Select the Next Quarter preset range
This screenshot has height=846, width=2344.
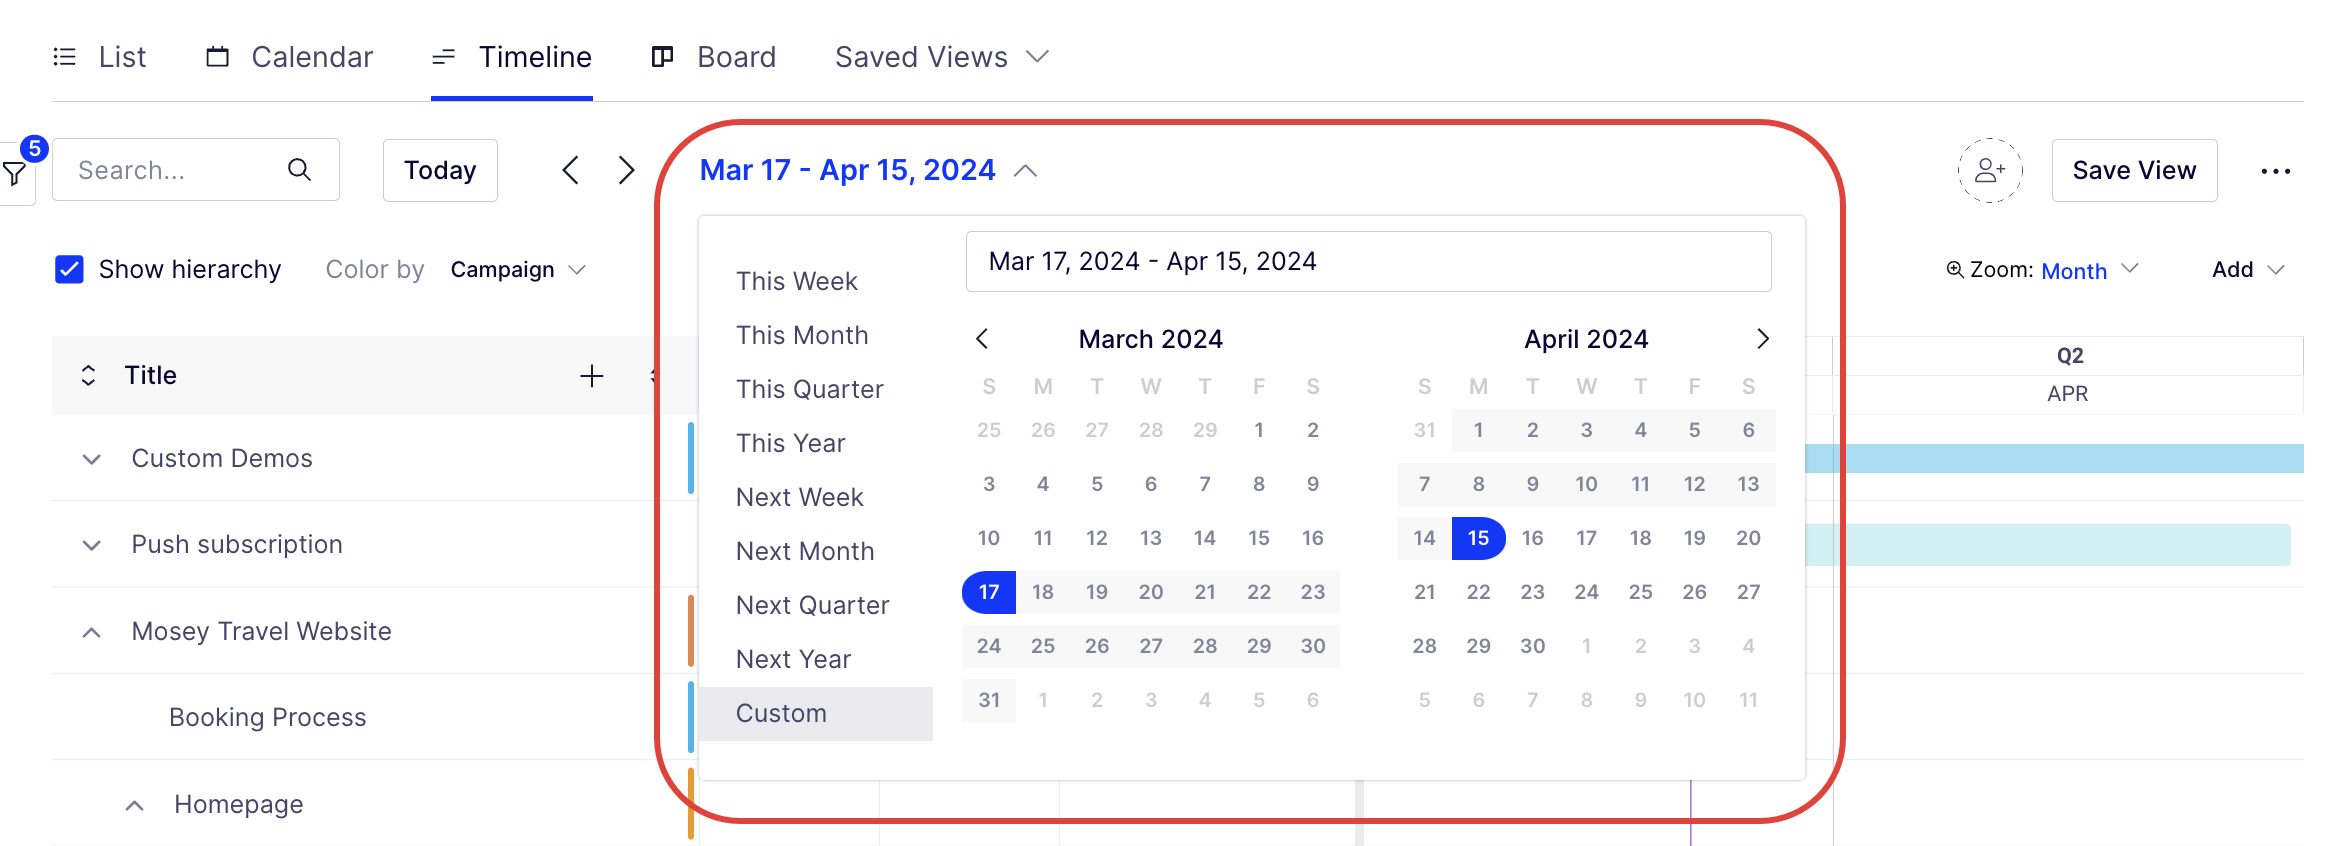pos(813,605)
